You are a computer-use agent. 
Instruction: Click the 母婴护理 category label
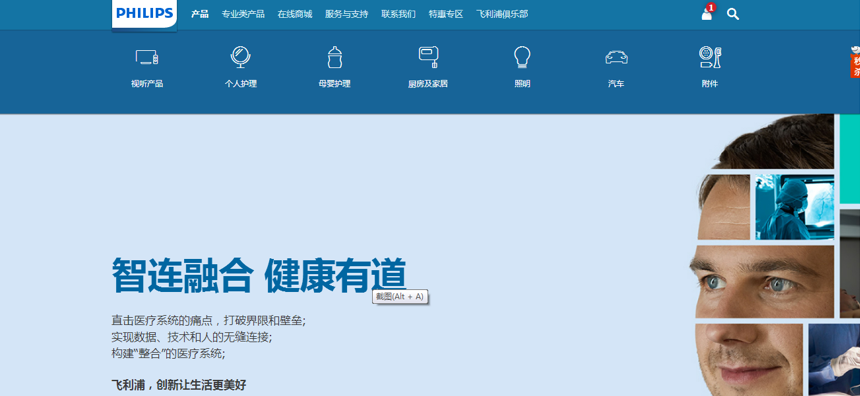pos(335,84)
